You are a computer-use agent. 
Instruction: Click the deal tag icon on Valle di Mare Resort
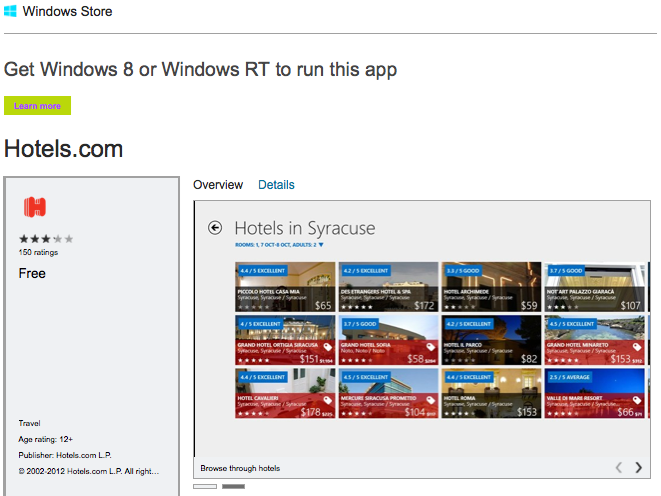637,400
